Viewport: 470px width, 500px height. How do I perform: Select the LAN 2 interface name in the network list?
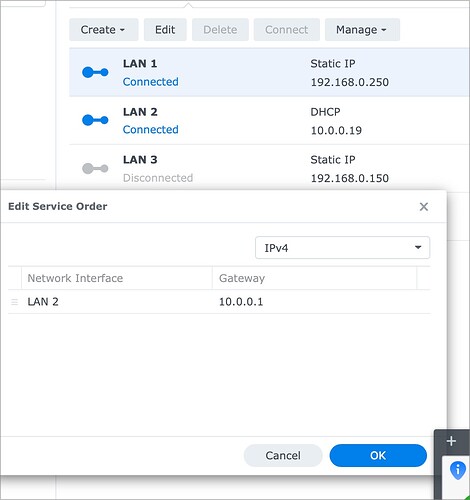140,112
